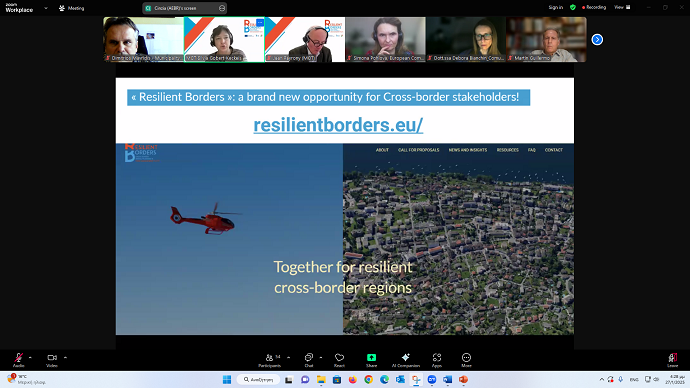Click the resilientborders.eu/ link on the slide
The height and width of the screenshot is (388, 690).
tap(338, 125)
